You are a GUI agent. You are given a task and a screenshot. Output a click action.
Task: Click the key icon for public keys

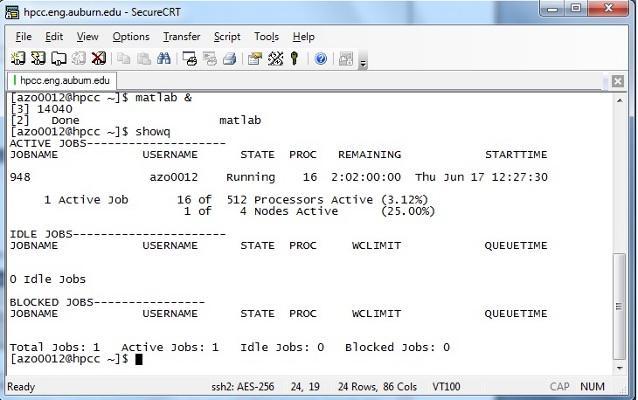[x=295, y=59]
